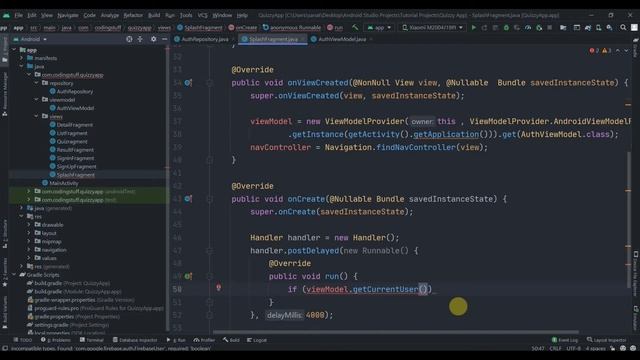Expand the manifests folder

(x=22, y=58)
